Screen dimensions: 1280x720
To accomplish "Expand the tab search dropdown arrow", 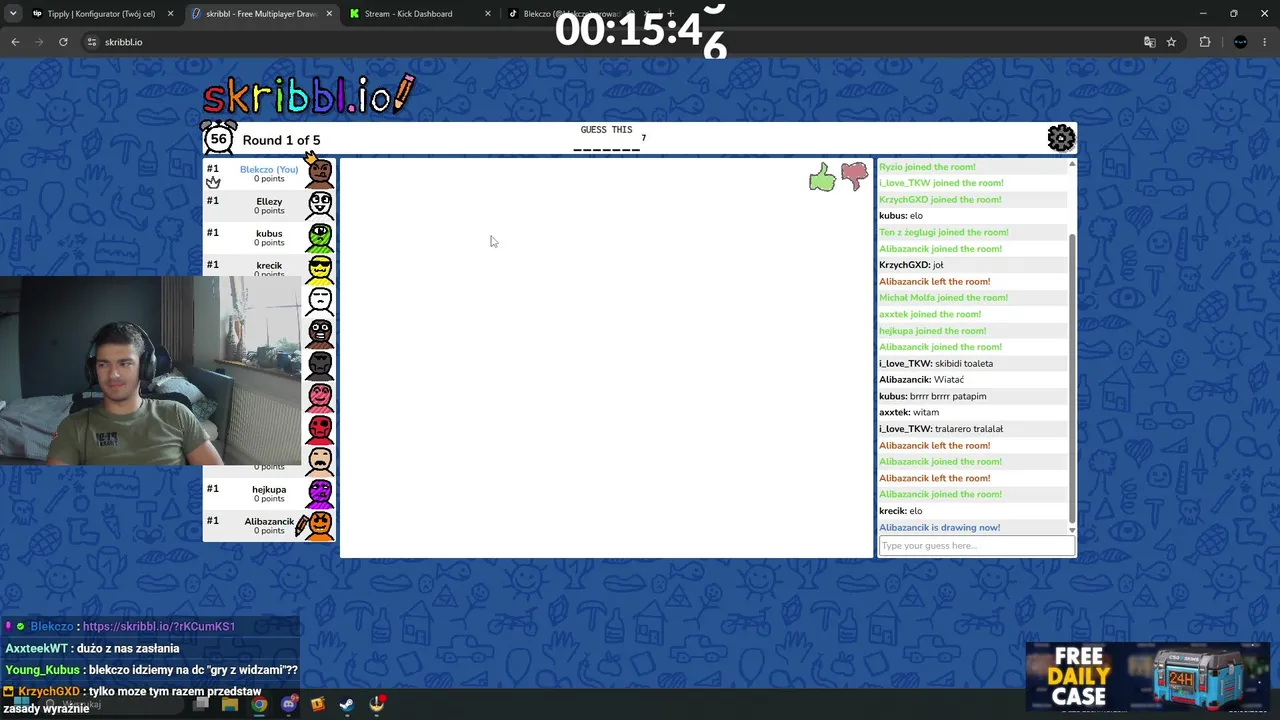I will [x=12, y=14].
